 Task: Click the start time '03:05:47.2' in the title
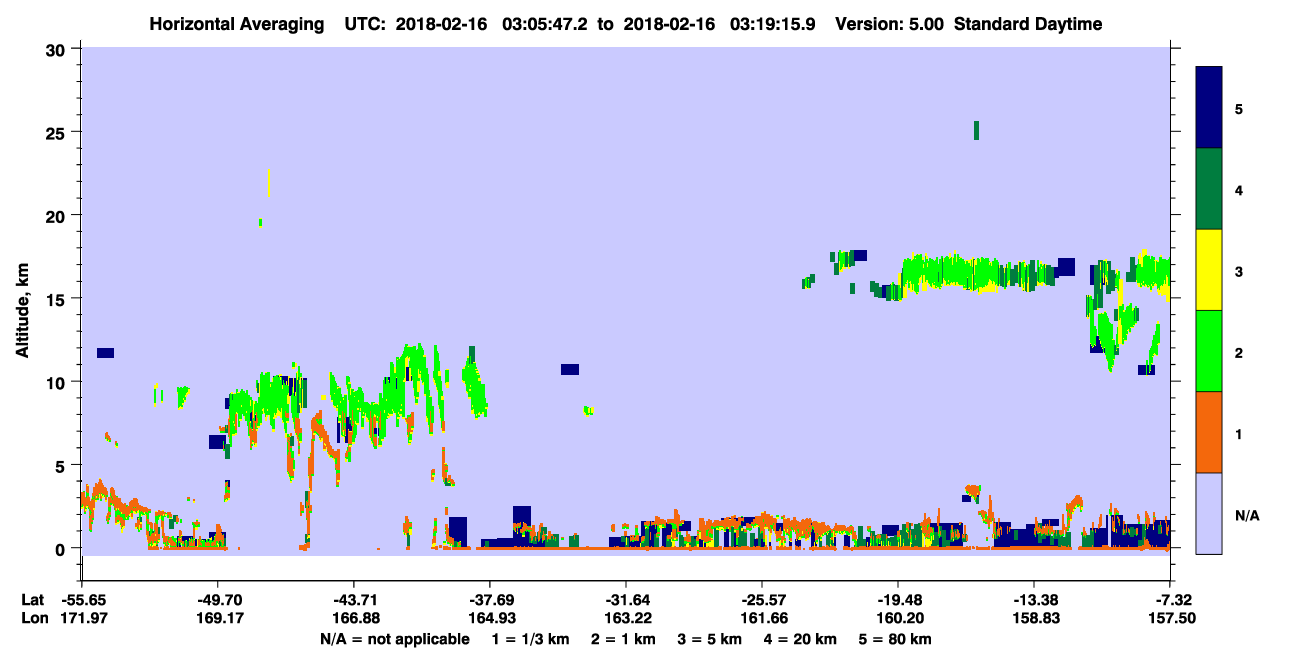(547, 24)
